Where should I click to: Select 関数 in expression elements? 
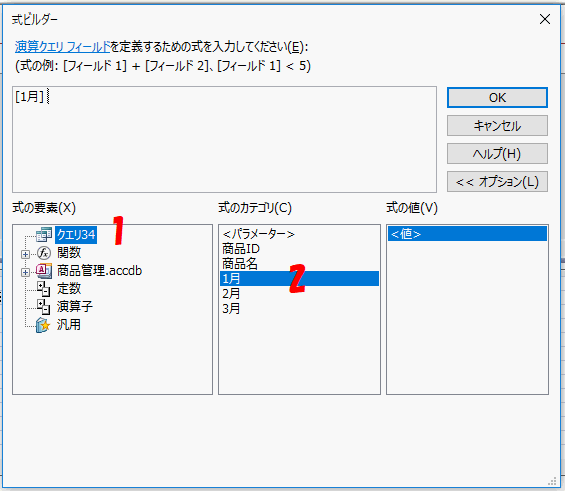69,253
